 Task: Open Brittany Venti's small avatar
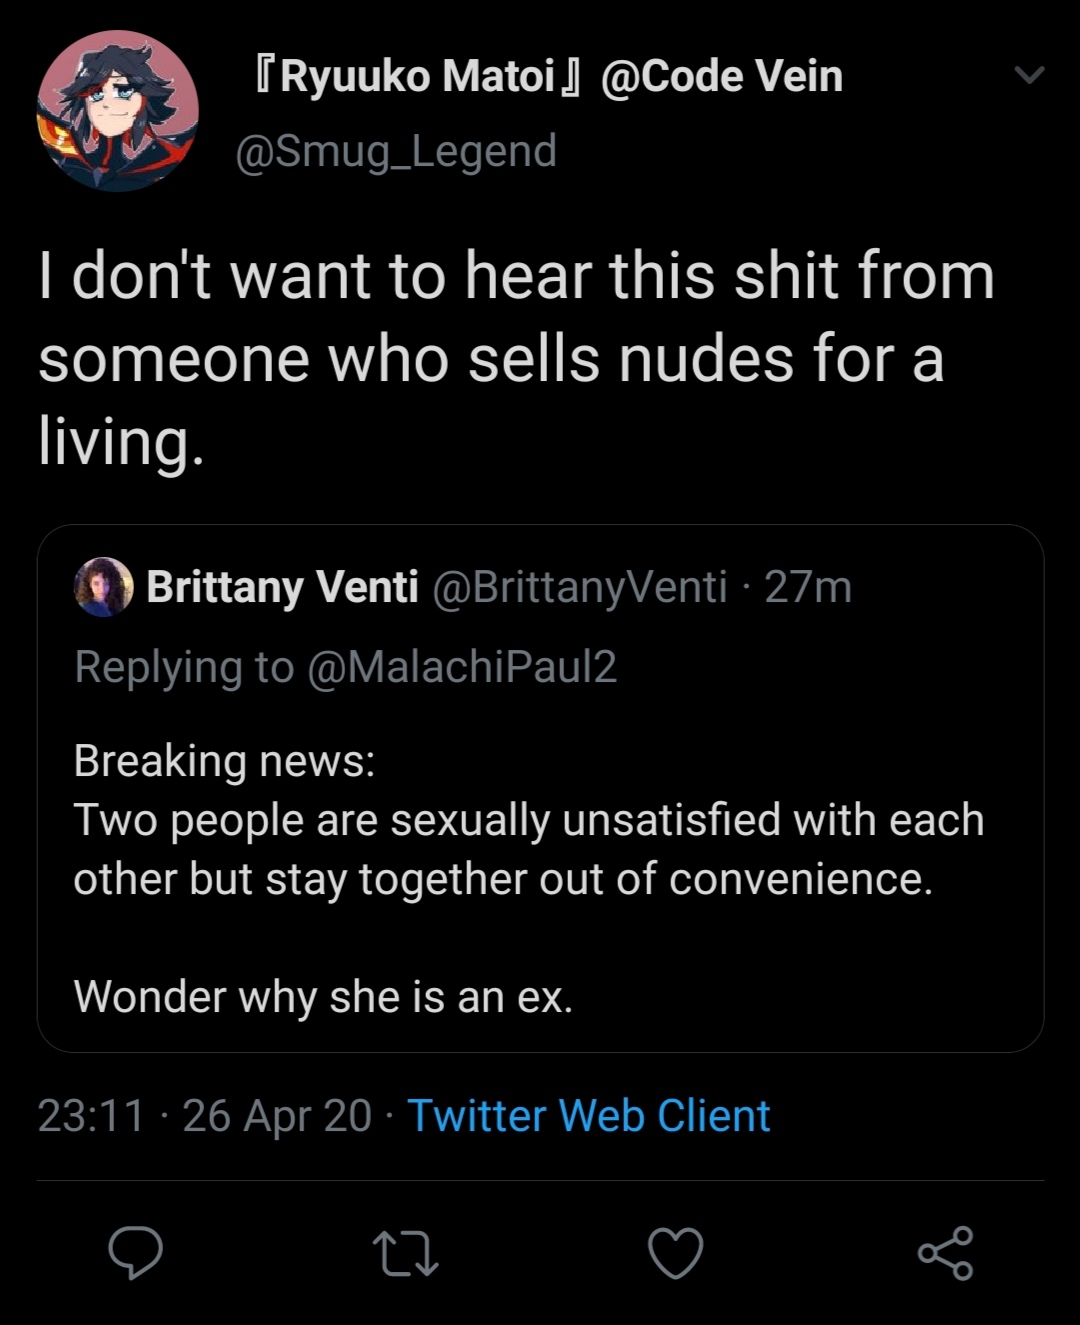coord(104,587)
